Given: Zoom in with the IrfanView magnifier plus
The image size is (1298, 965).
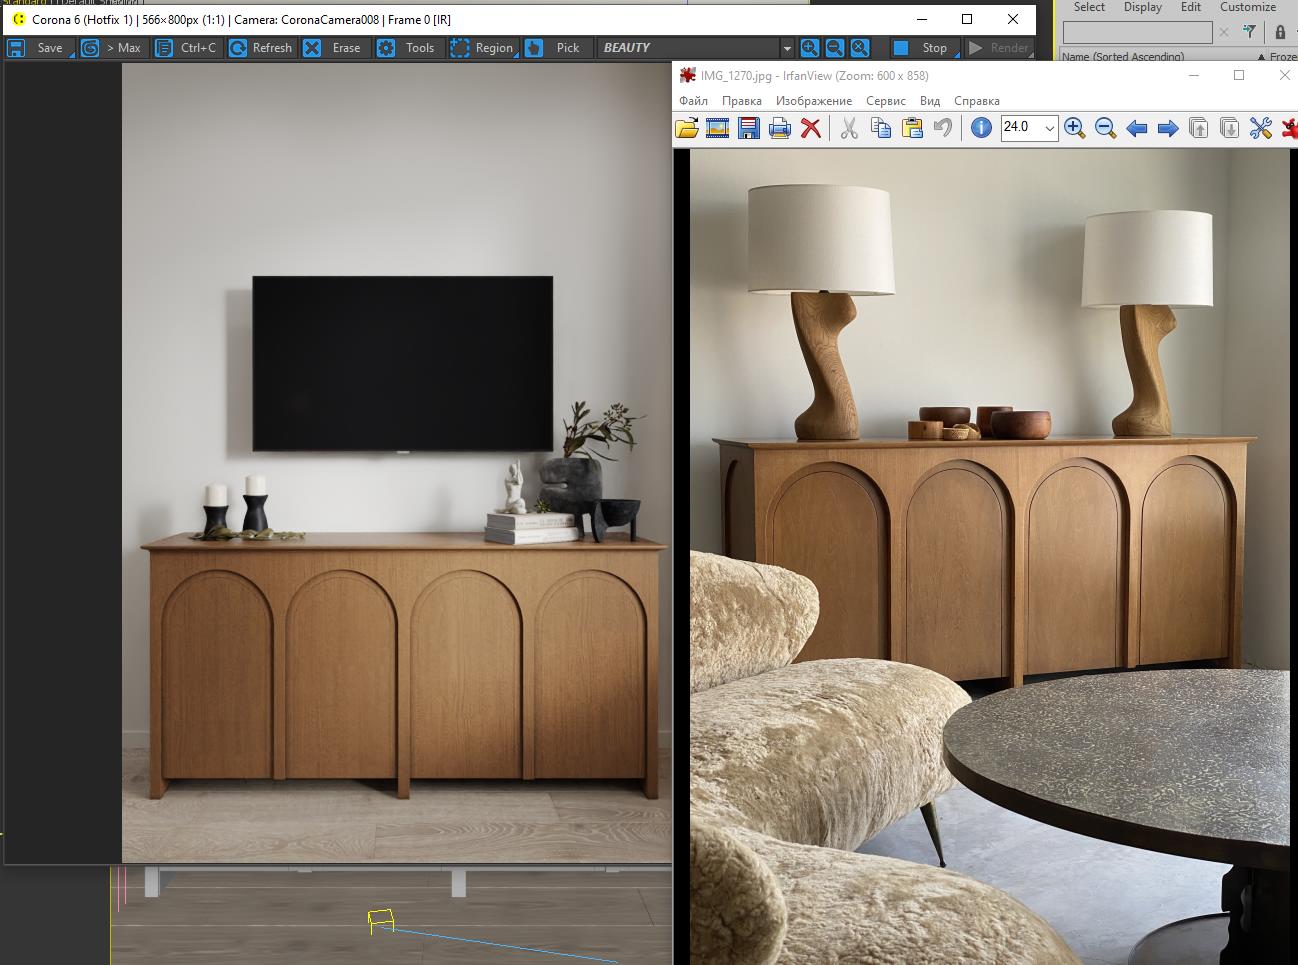Looking at the screenshot, I should click(1075, 128).
